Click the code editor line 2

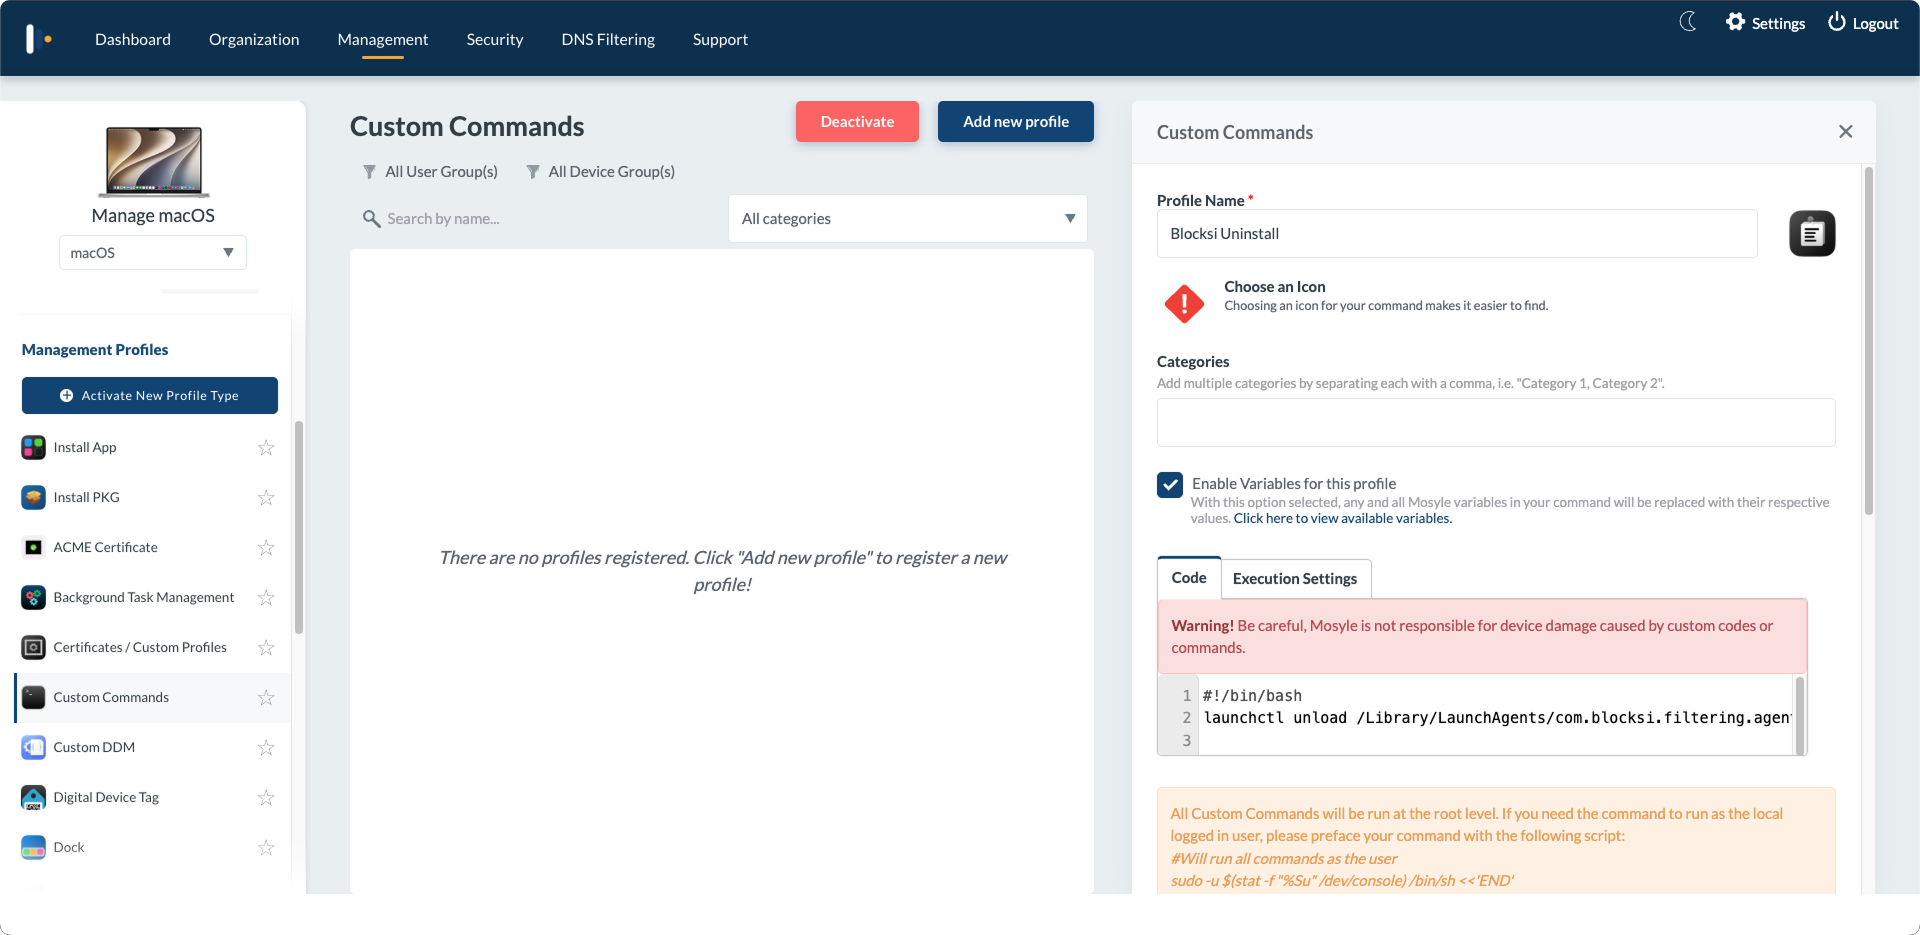pyautogui.click(x=1496, y=718)
